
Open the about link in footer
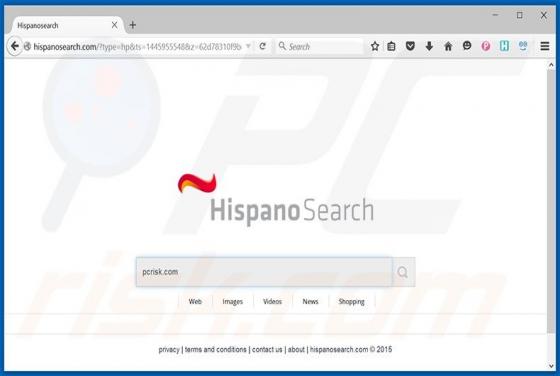click(x=296, y=349)
